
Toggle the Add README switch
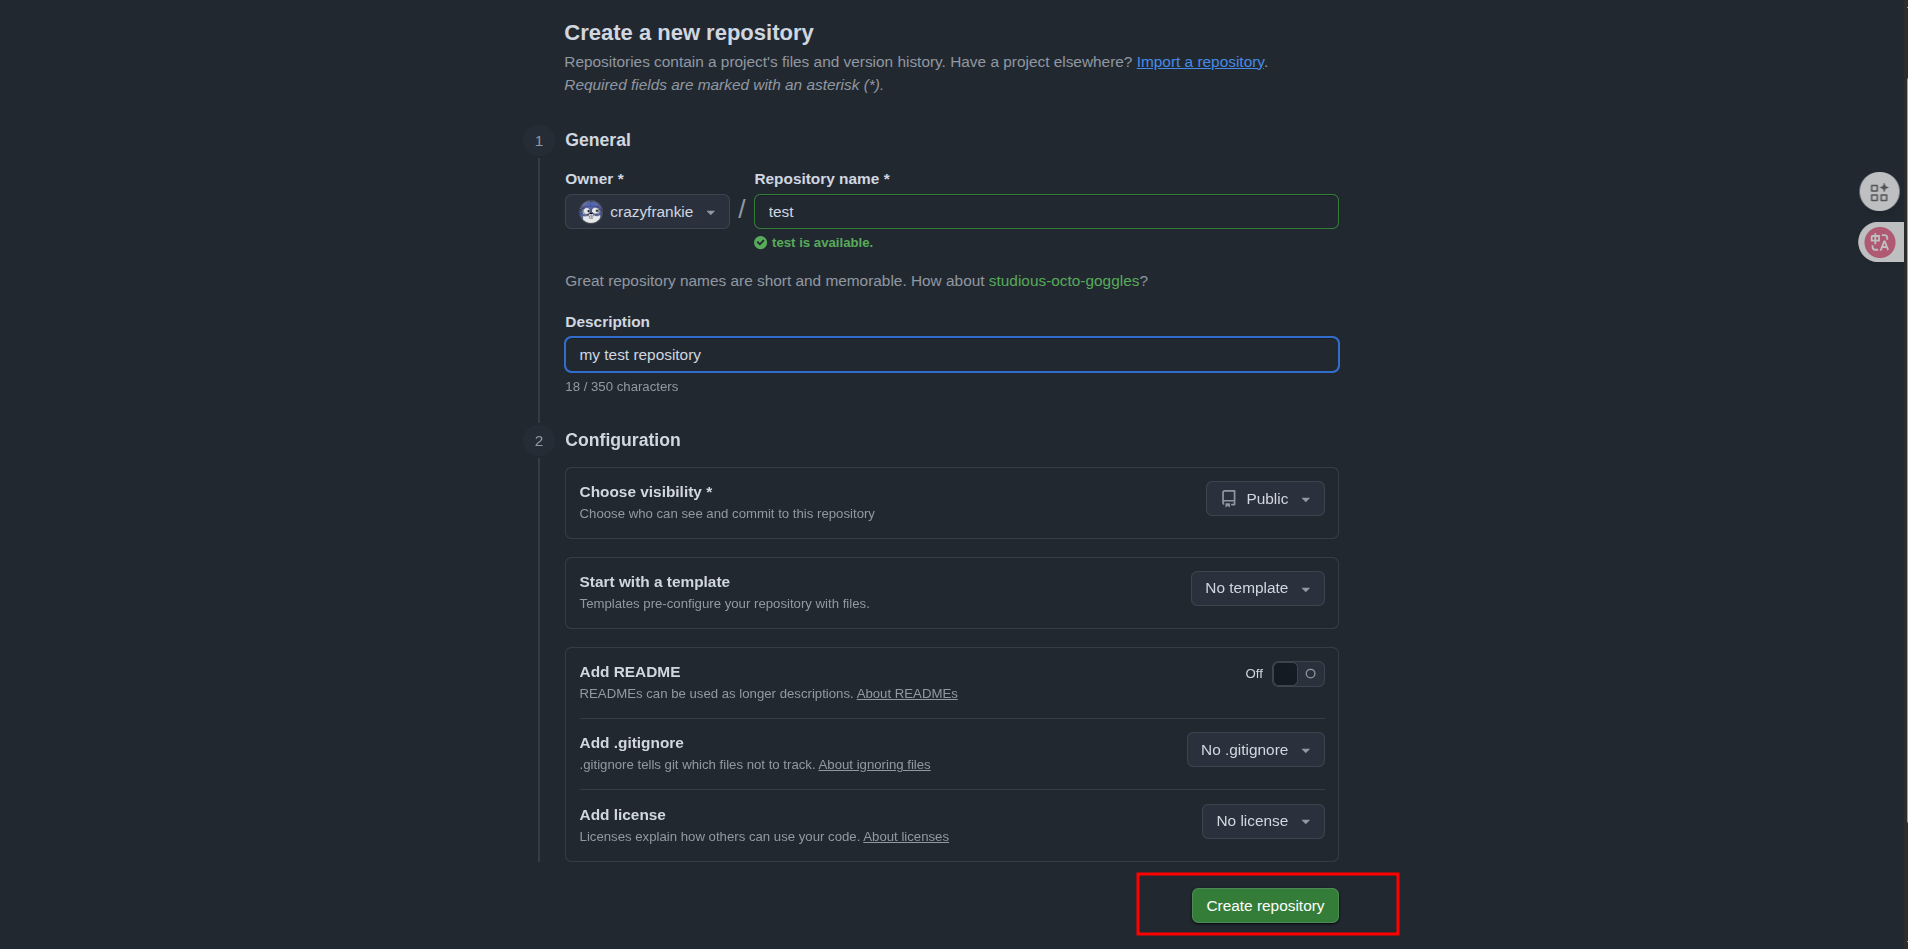click(x=1298, y=674)
